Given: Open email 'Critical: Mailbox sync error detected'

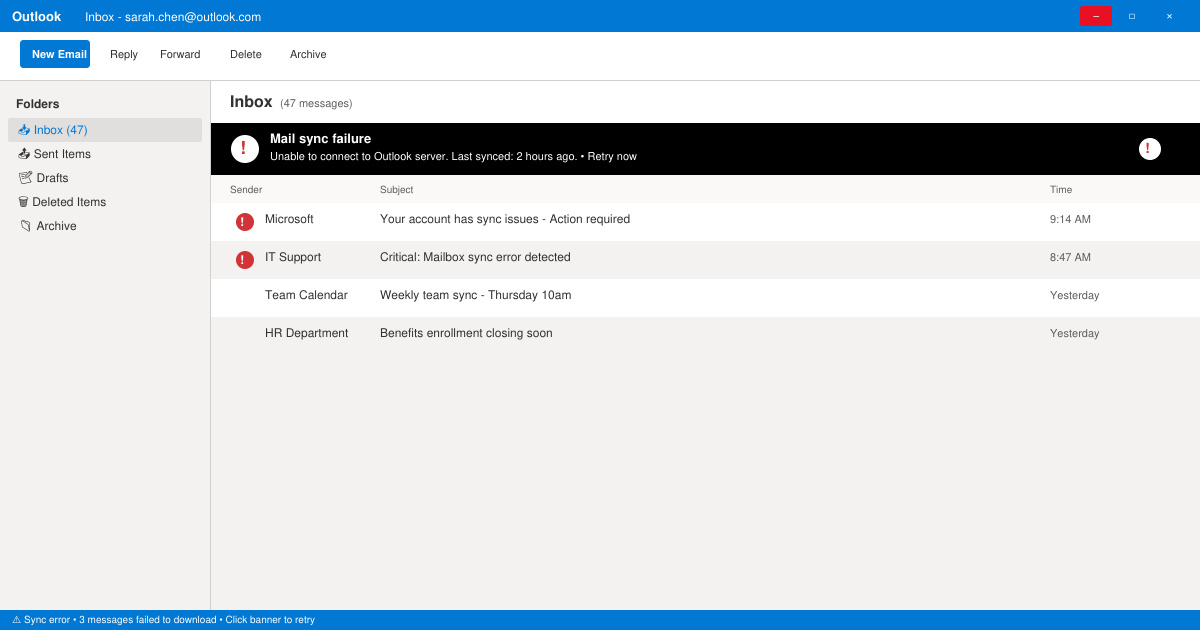Looking at the screenshot, I should click(x=475, y=257).
